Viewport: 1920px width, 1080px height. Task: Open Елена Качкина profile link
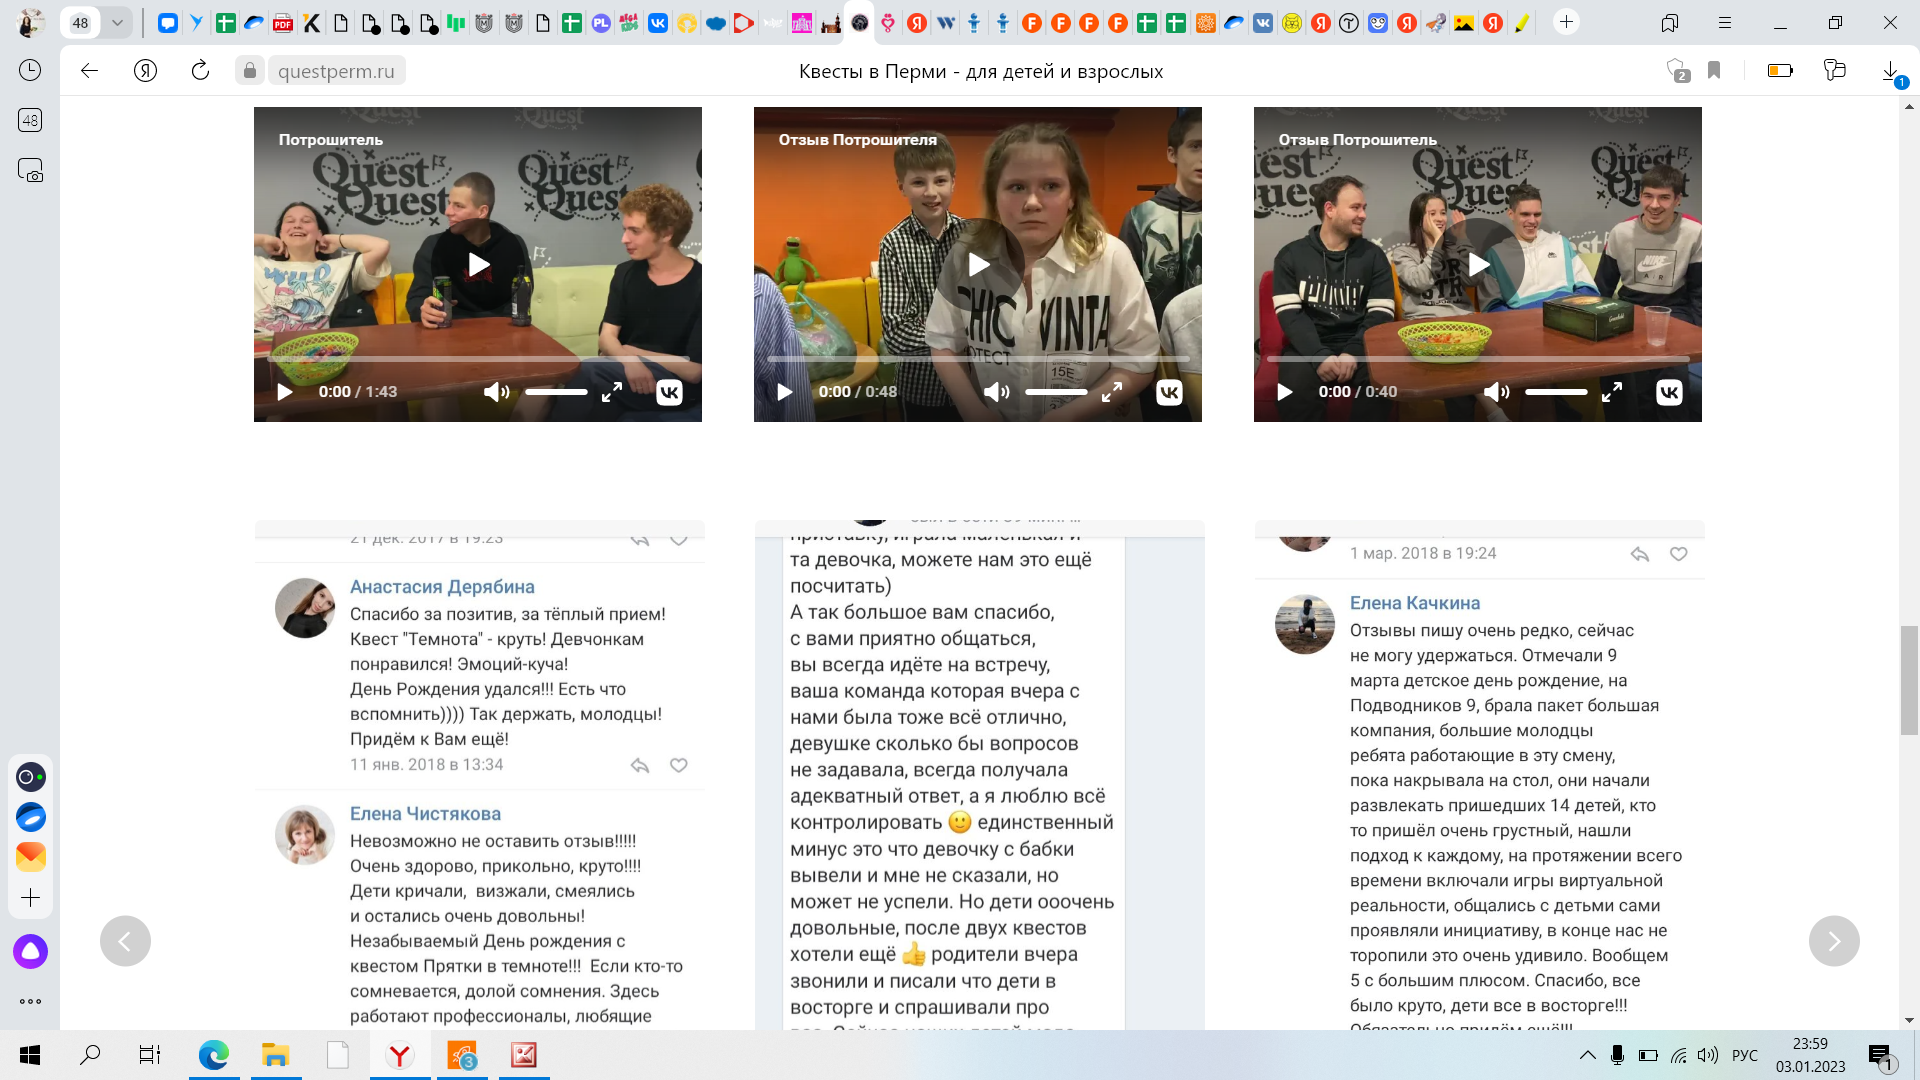[1414, 603]
